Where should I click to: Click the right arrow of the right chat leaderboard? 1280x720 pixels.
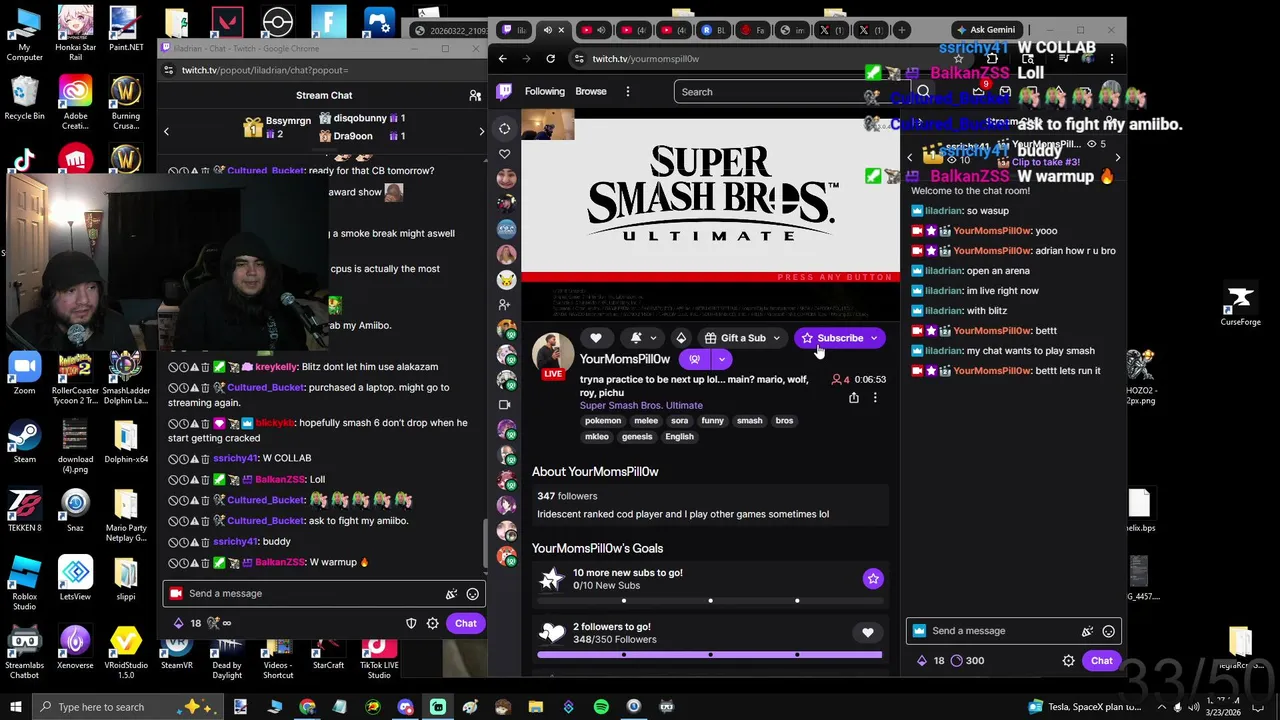pyautogui.click(x=1117, y=158)
